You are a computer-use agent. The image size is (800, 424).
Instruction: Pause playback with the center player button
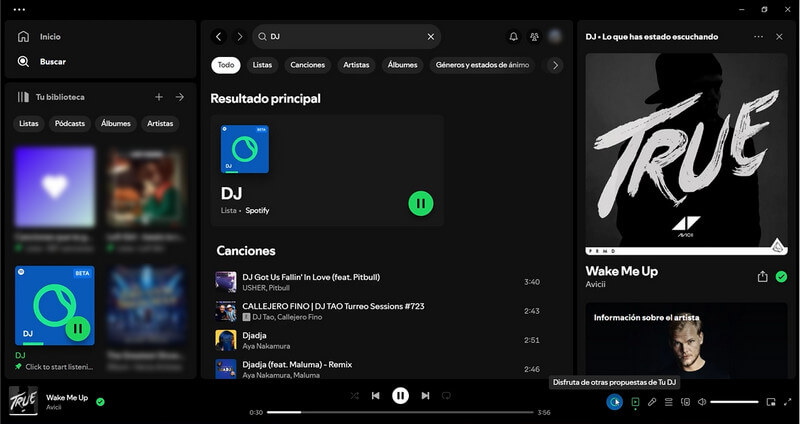pyautogui.click(x=401, y=395)
